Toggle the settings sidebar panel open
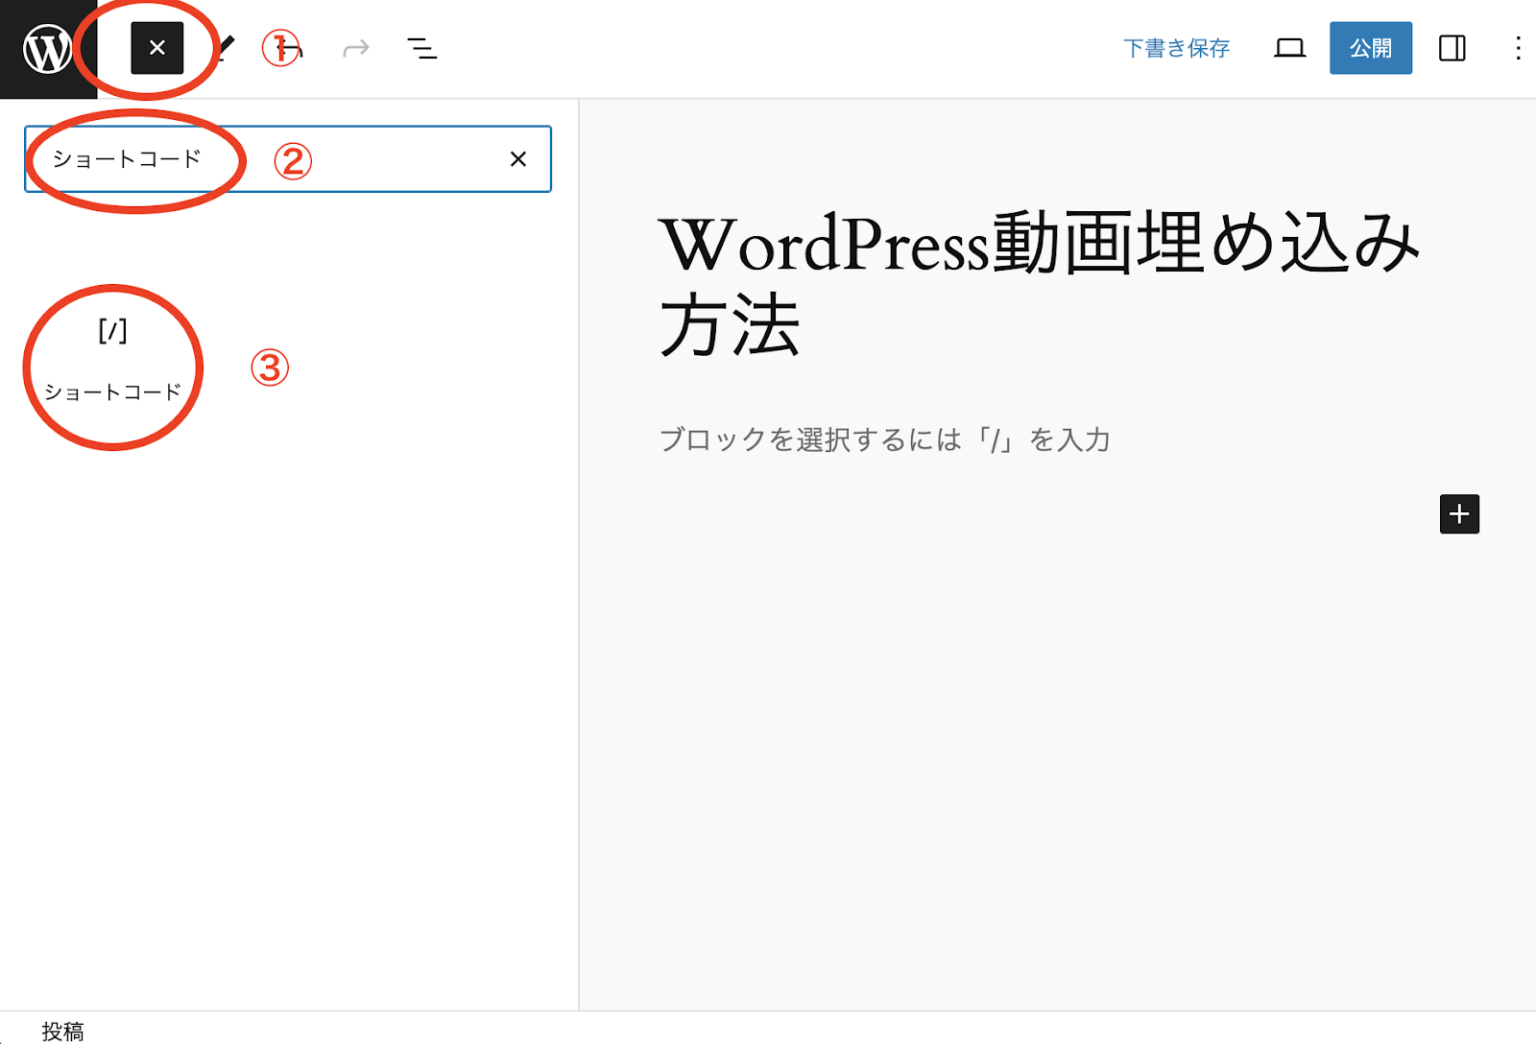This screenshot has height=1044, width=1536. point(1451,47)
